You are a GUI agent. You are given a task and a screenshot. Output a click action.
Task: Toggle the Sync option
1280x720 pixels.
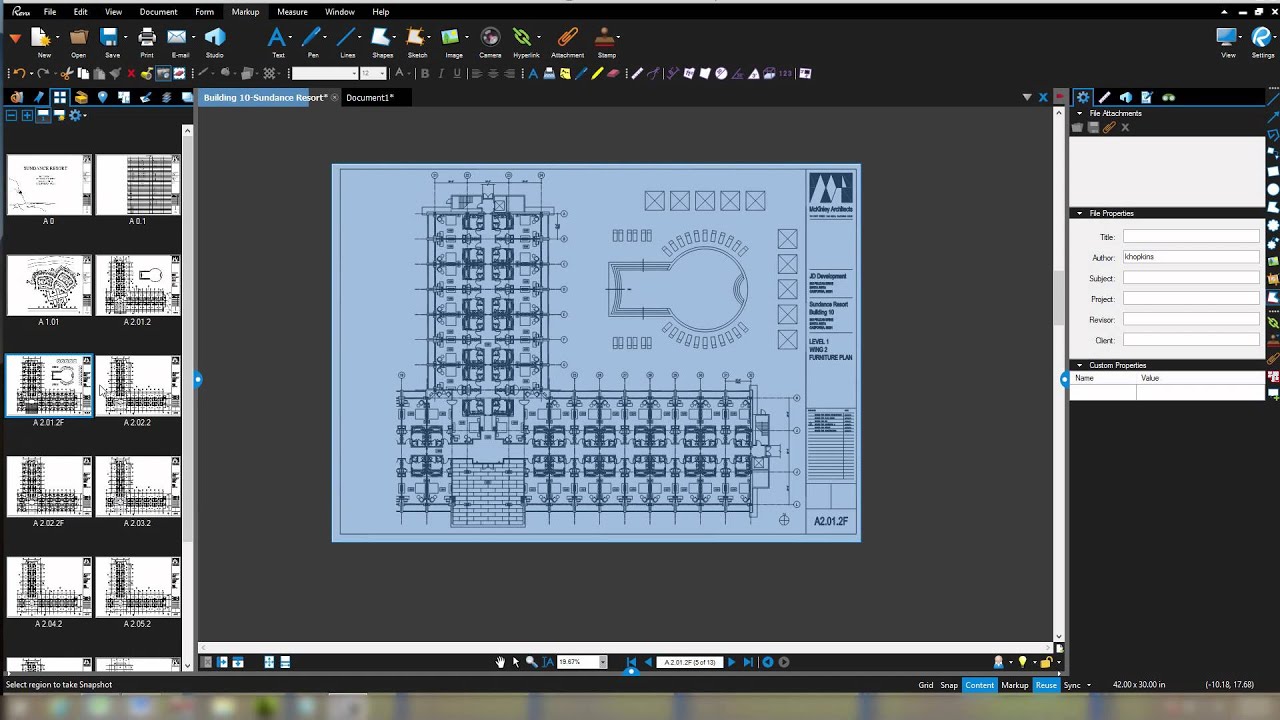[1072, 685]
